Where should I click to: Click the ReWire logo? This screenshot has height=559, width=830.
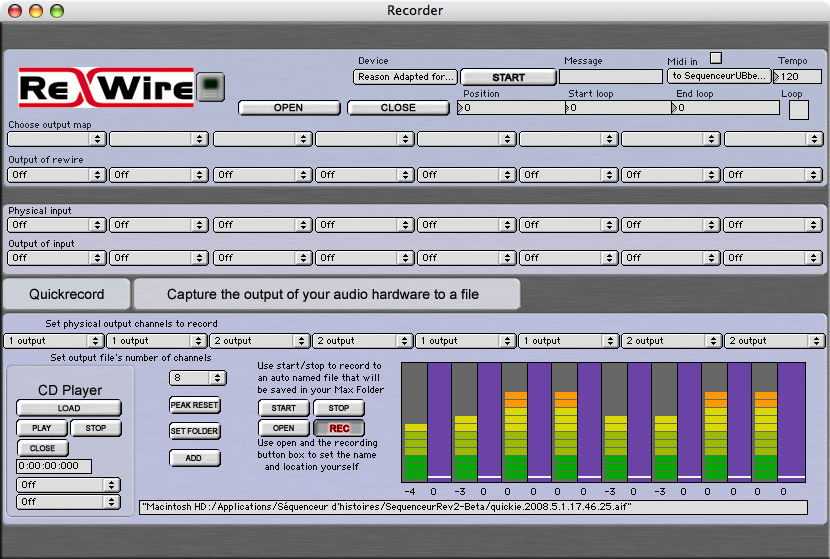click(x=107, y=88)
